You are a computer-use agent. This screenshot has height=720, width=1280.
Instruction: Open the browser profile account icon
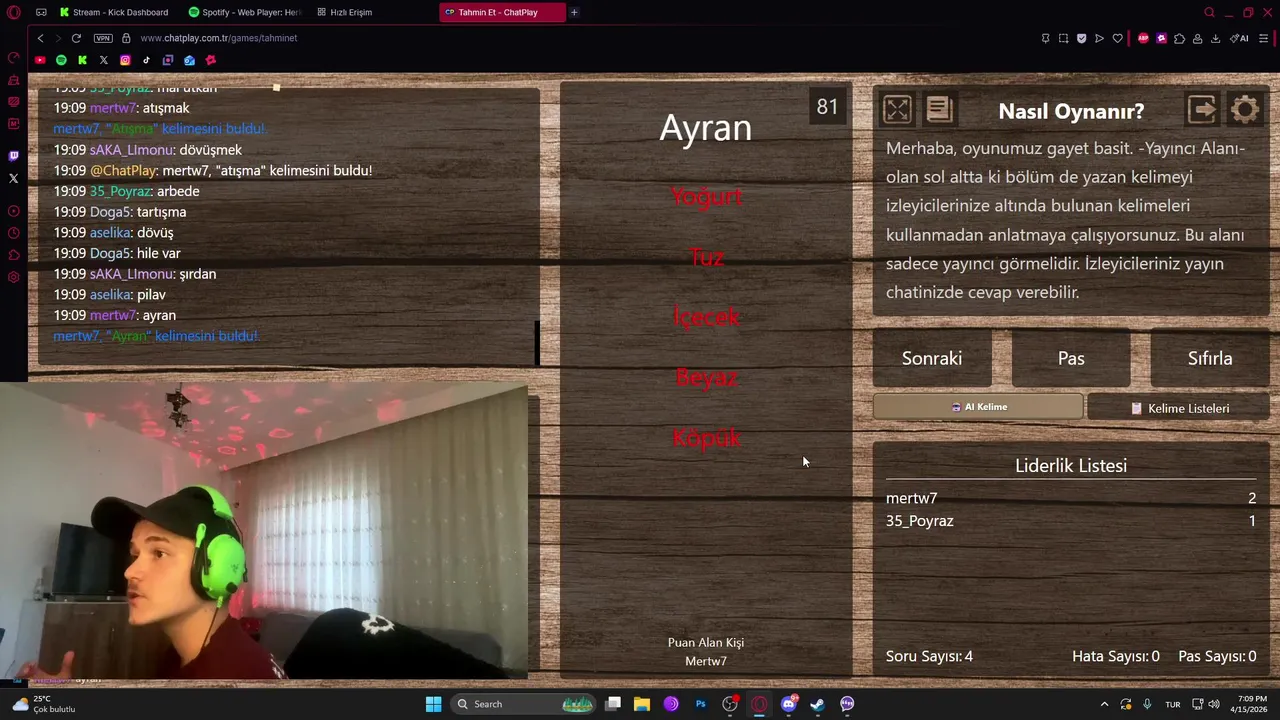pyautogui.click(x=1198, y=38)
